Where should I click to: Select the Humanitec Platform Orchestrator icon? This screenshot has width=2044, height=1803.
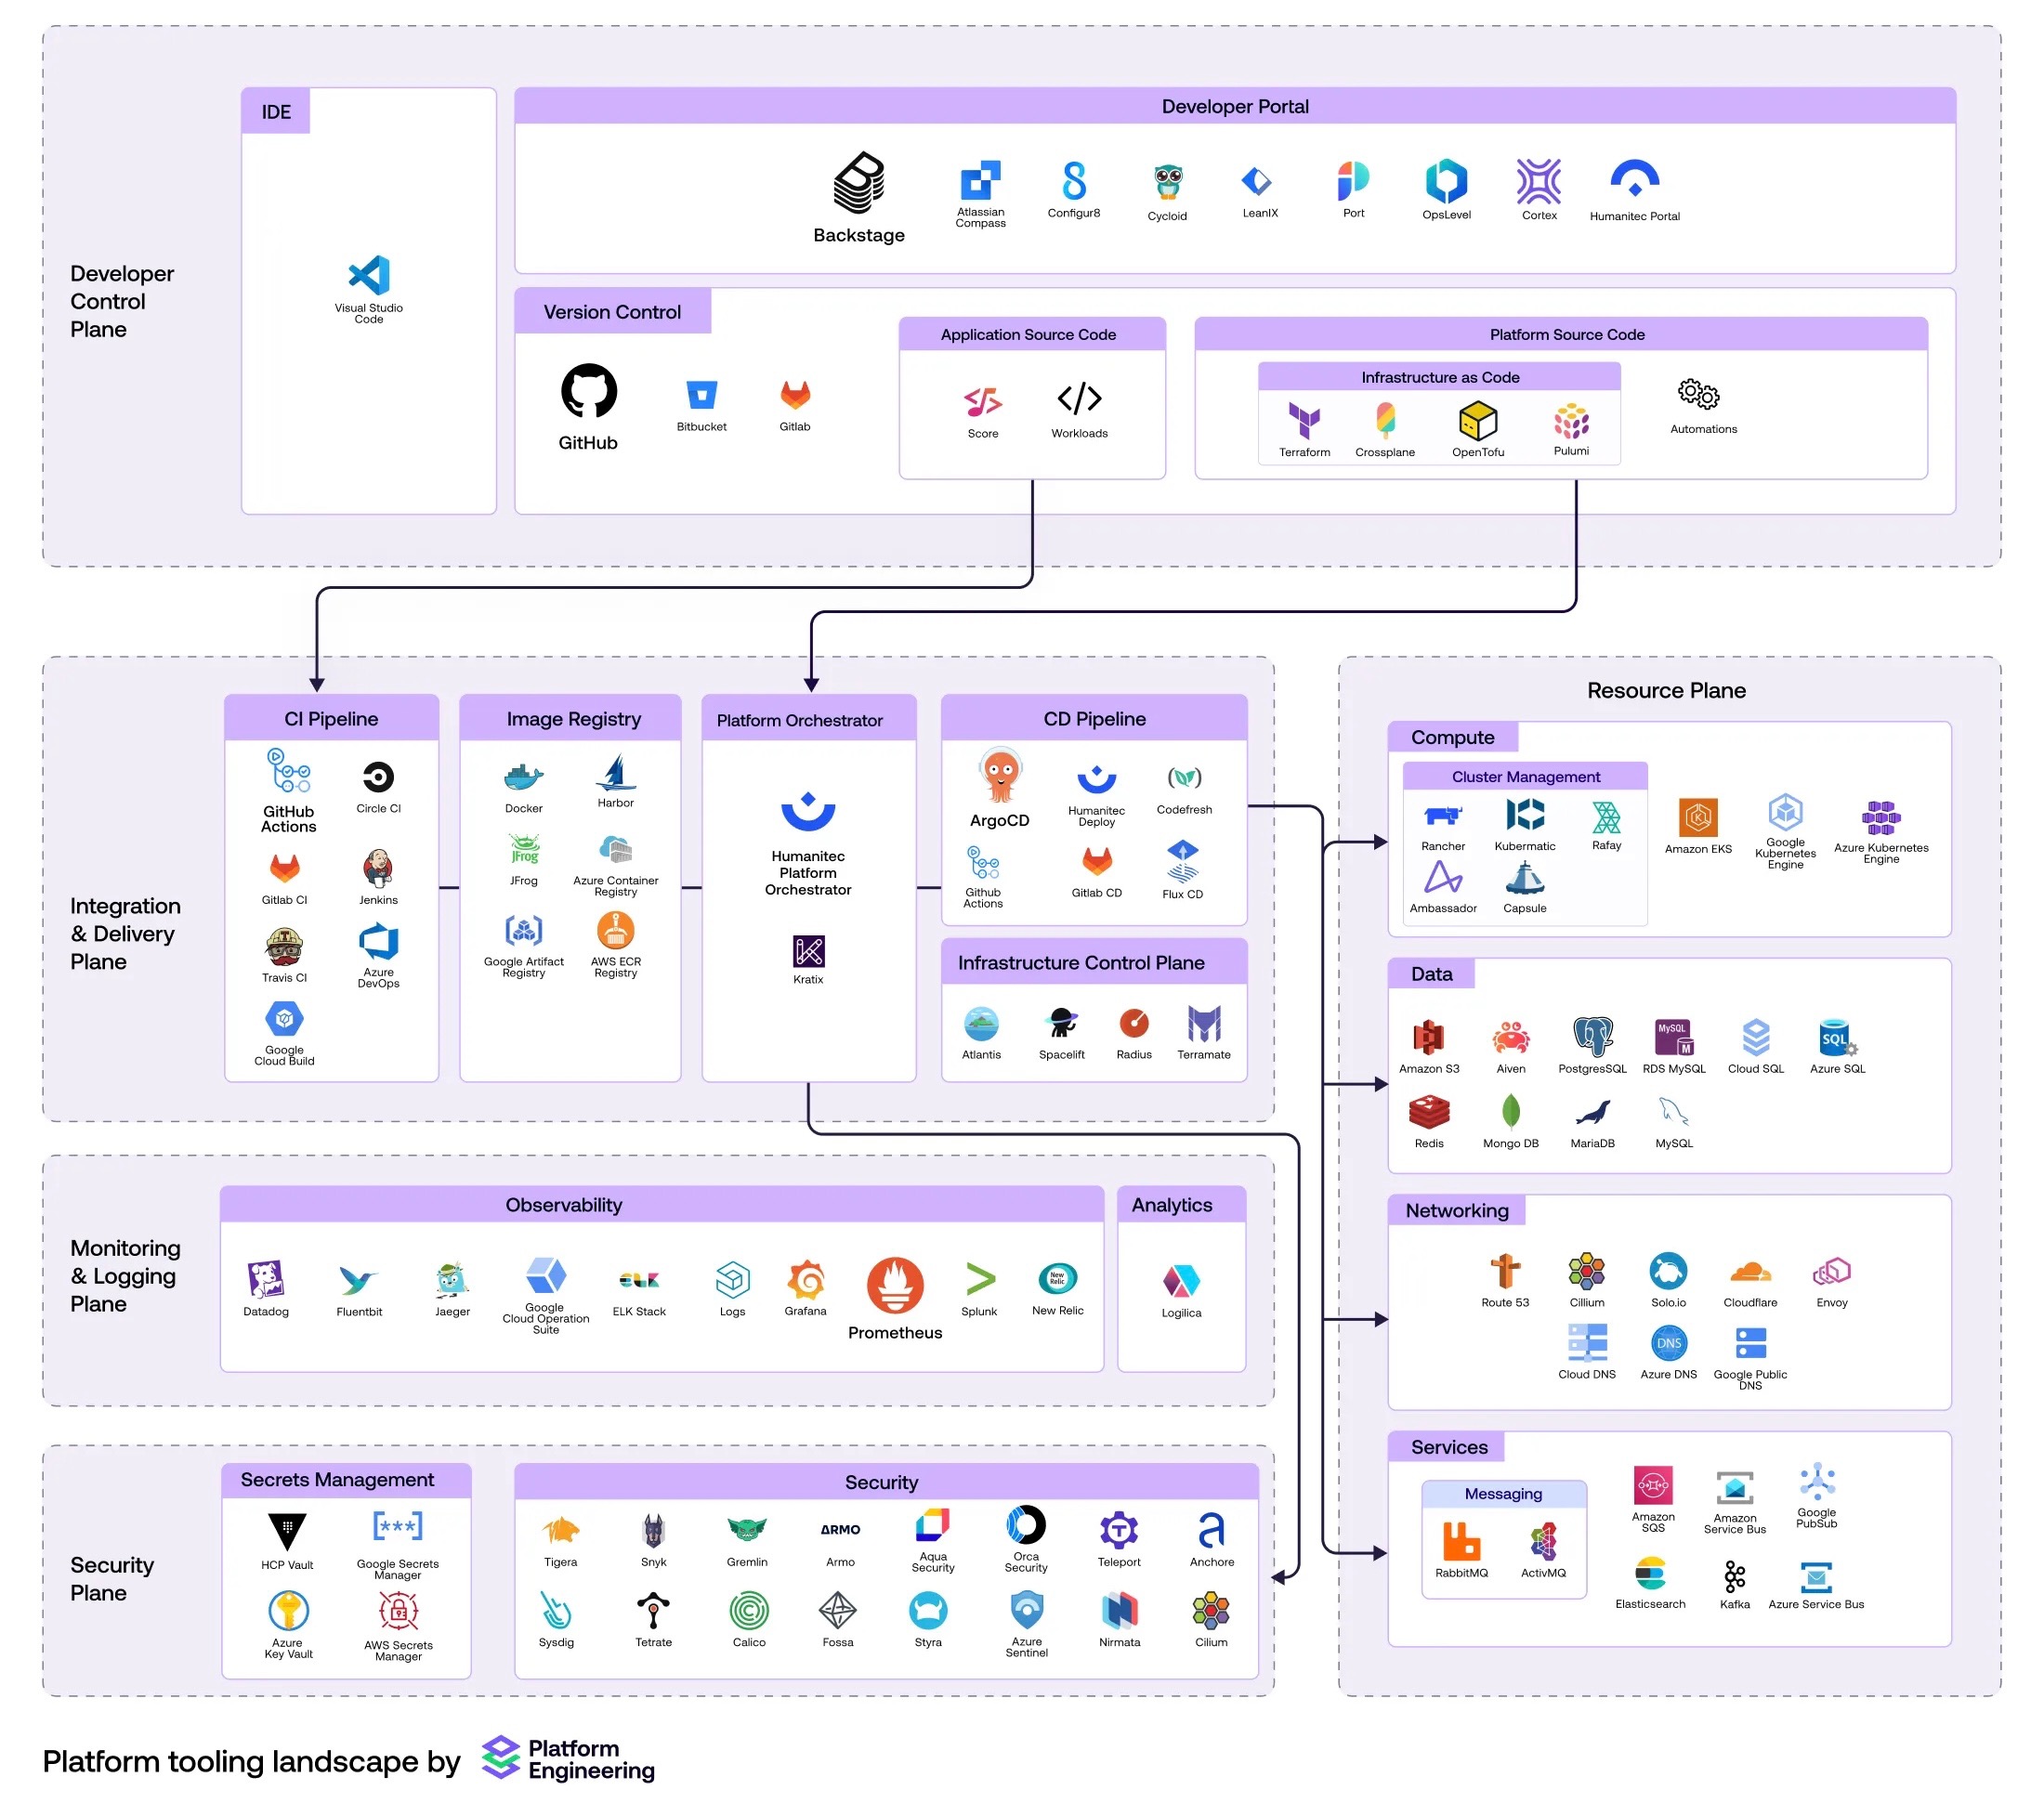click(x=807, y=811)
